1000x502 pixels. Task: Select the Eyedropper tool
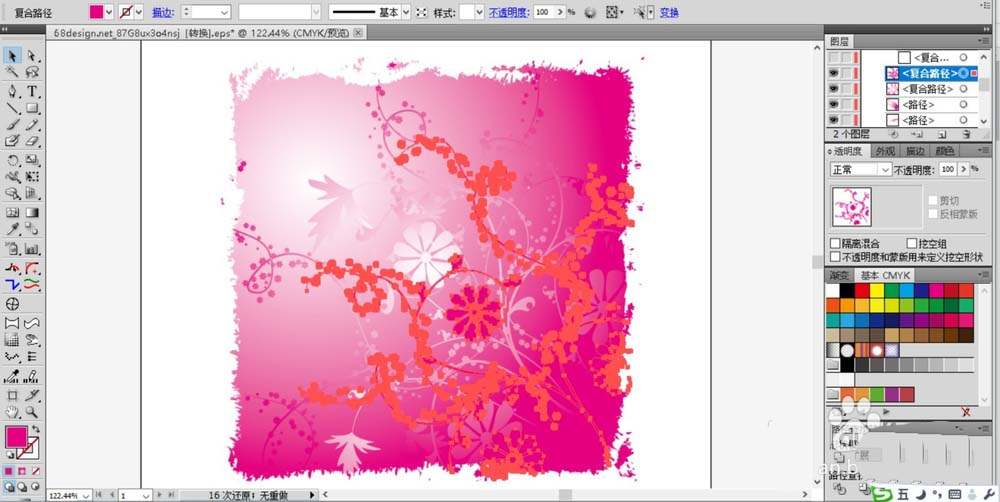click(x=12, y=229)
